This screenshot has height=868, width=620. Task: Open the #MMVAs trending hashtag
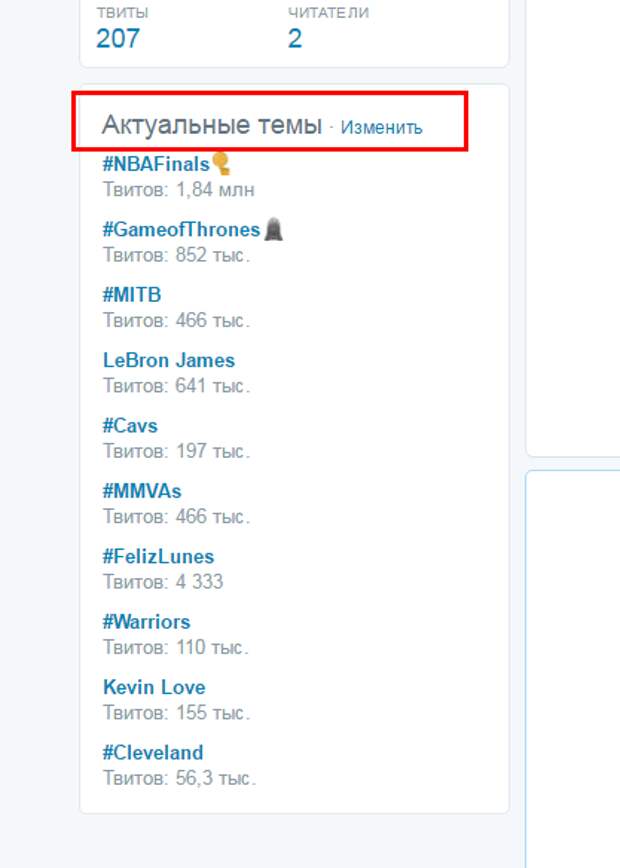142,491
